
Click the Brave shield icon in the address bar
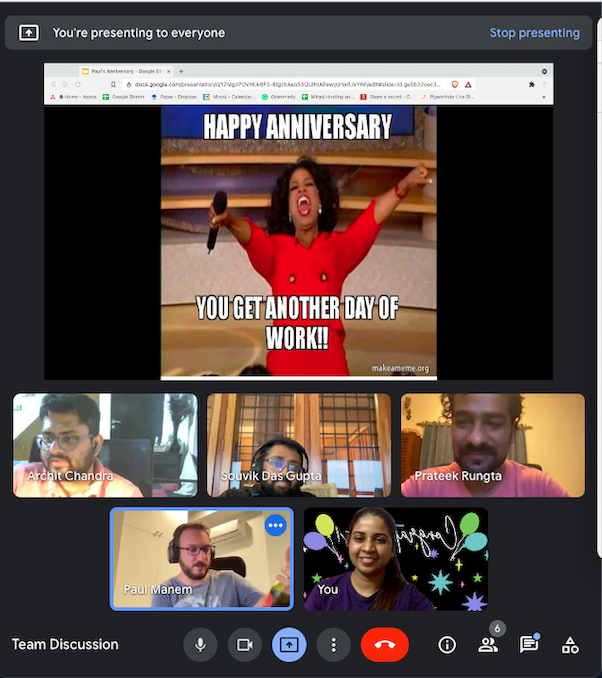tap(455, 84)
